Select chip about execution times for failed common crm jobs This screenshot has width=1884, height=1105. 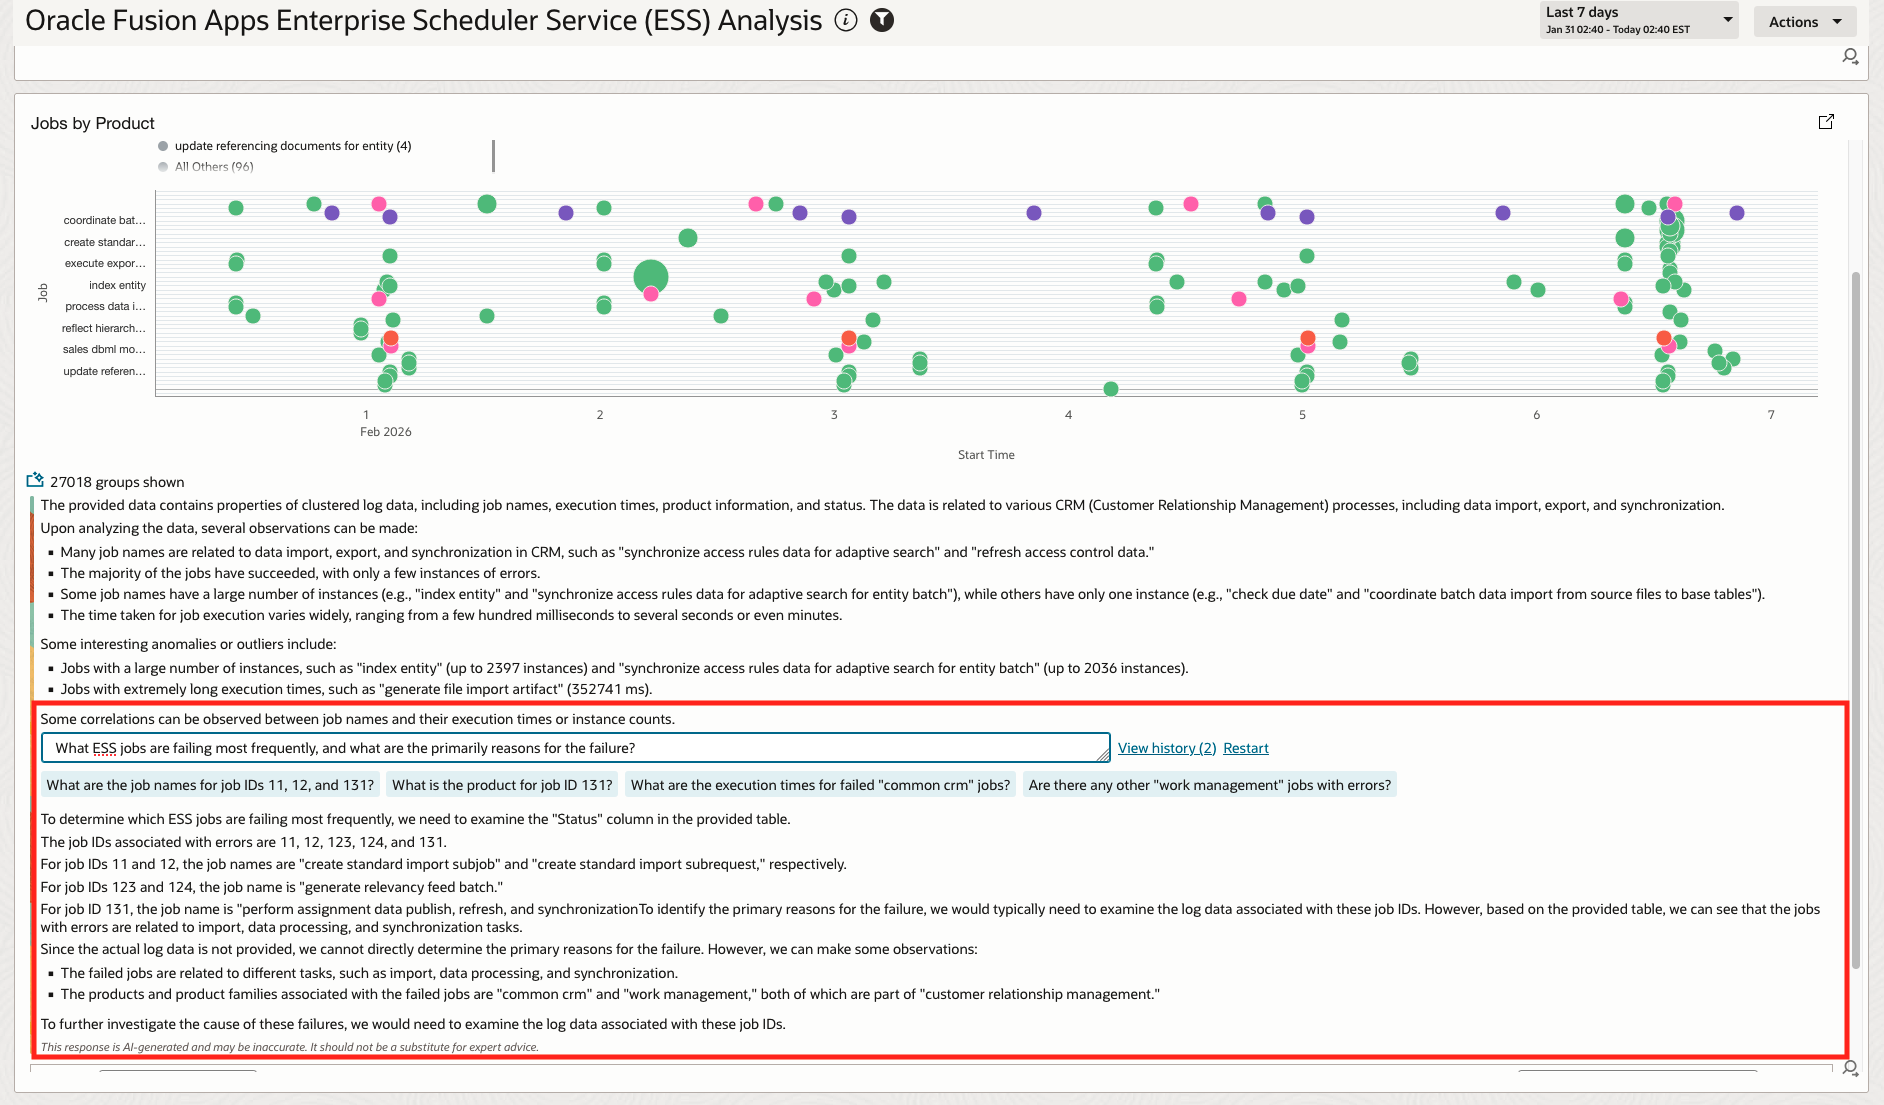click(x=820, y=785)
